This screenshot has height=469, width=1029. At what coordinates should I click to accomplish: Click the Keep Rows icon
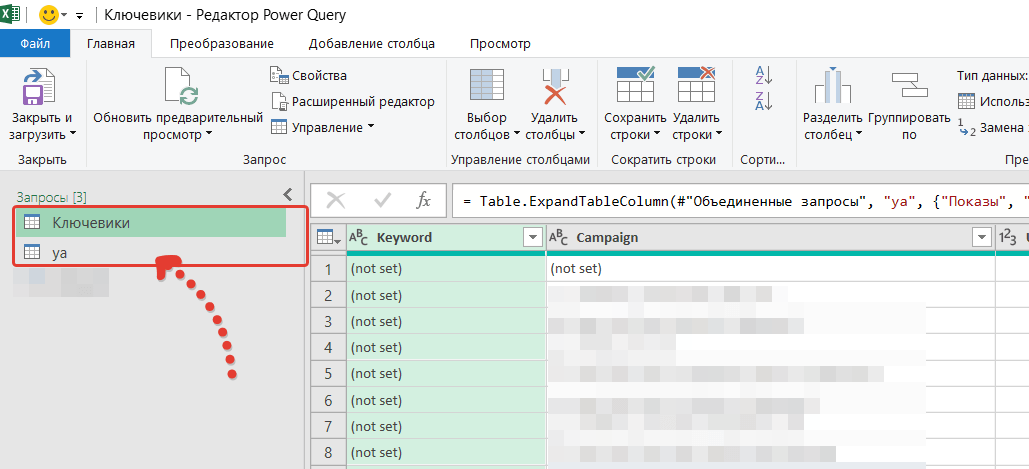(635, 87)
